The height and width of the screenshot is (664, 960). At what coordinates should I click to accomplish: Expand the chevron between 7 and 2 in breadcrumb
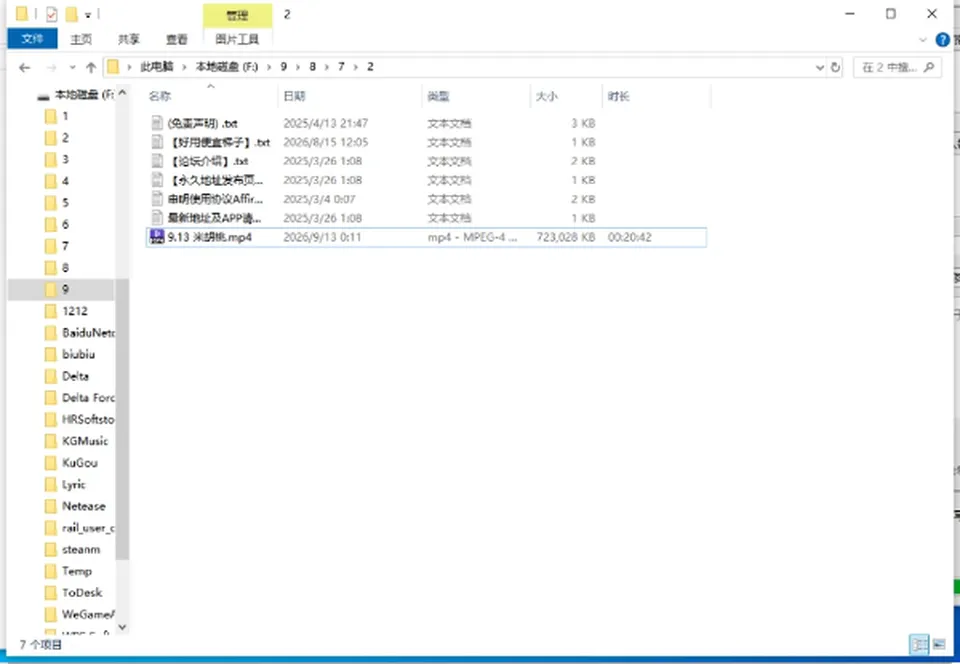[x=356, y=67]
